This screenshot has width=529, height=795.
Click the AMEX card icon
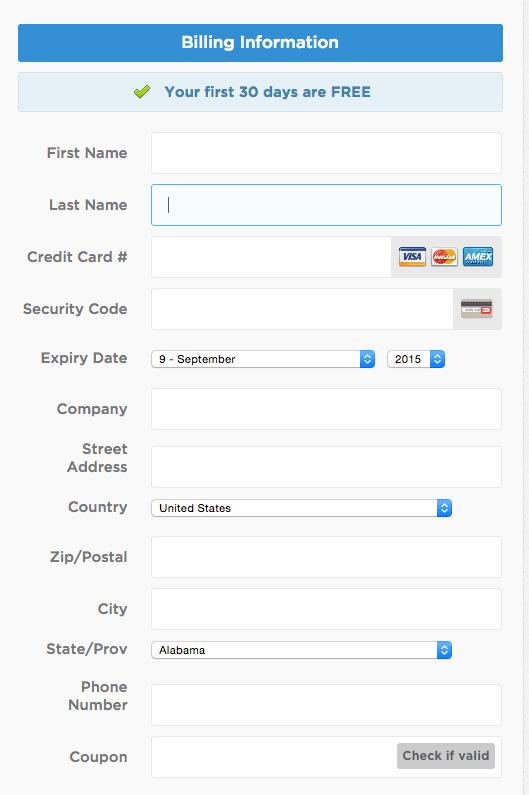pyautogui.click(x=478, y=257)
